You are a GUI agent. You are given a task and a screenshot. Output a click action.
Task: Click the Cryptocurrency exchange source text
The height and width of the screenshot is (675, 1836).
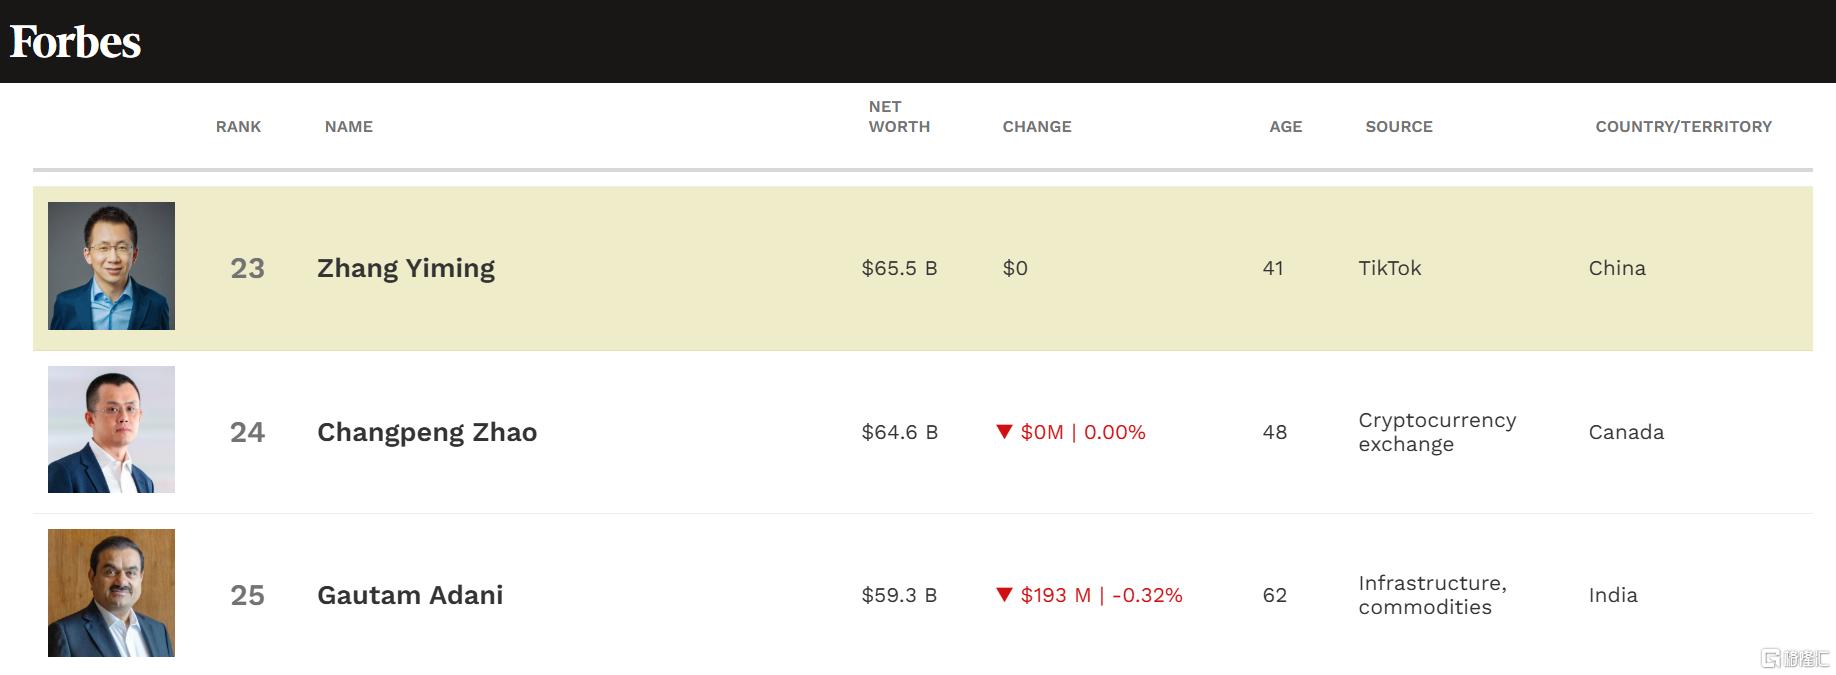[x=1437, y=432]
